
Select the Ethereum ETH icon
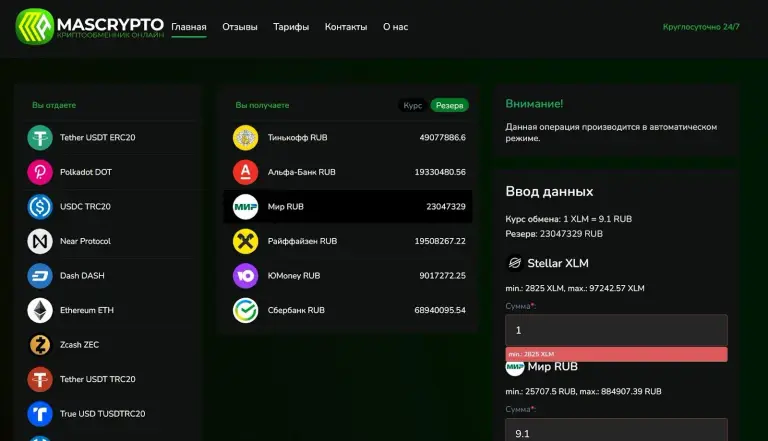(40, 310)
